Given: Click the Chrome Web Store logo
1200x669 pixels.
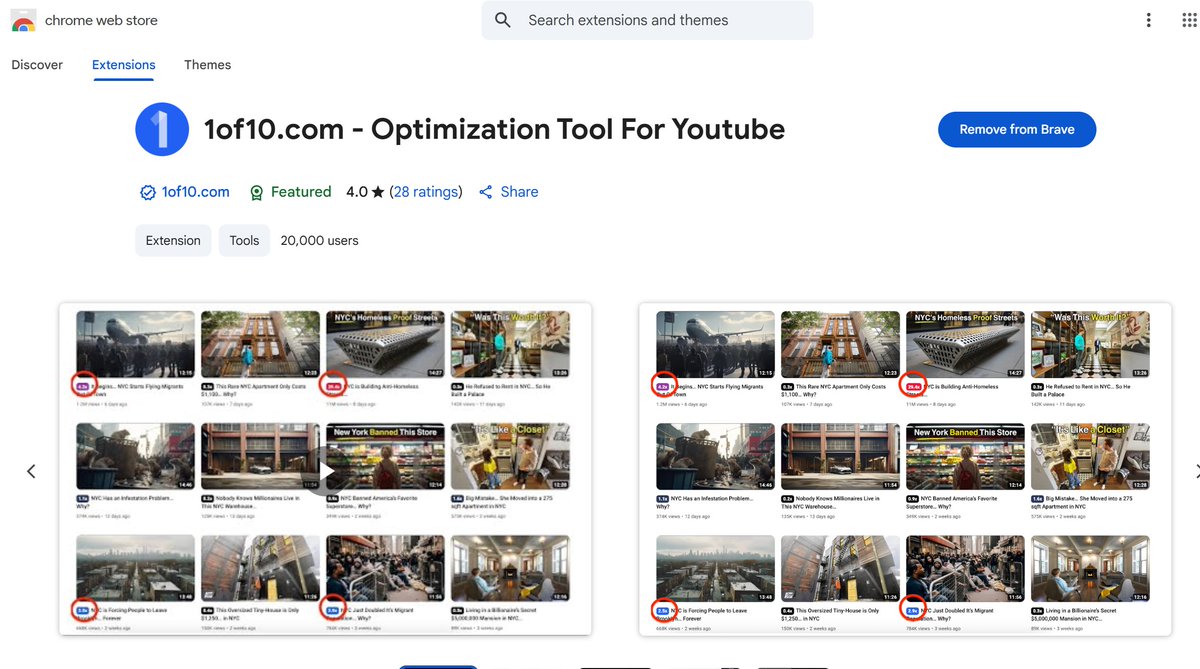Looking at the screenshot, I should (x=23, y=20).
